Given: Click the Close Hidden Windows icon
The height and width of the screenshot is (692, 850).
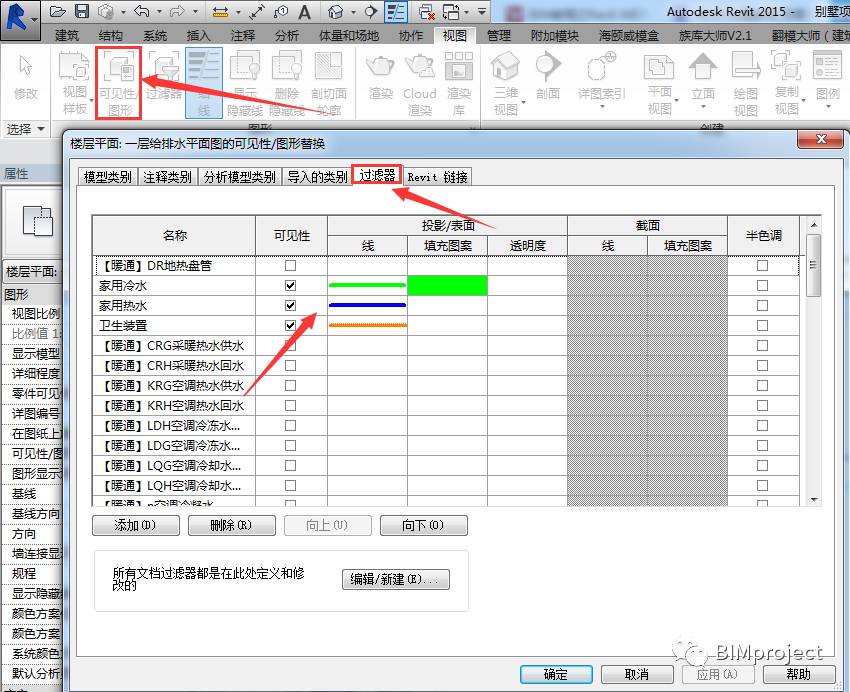Looking at the screenshot, I should pos(427,12).
